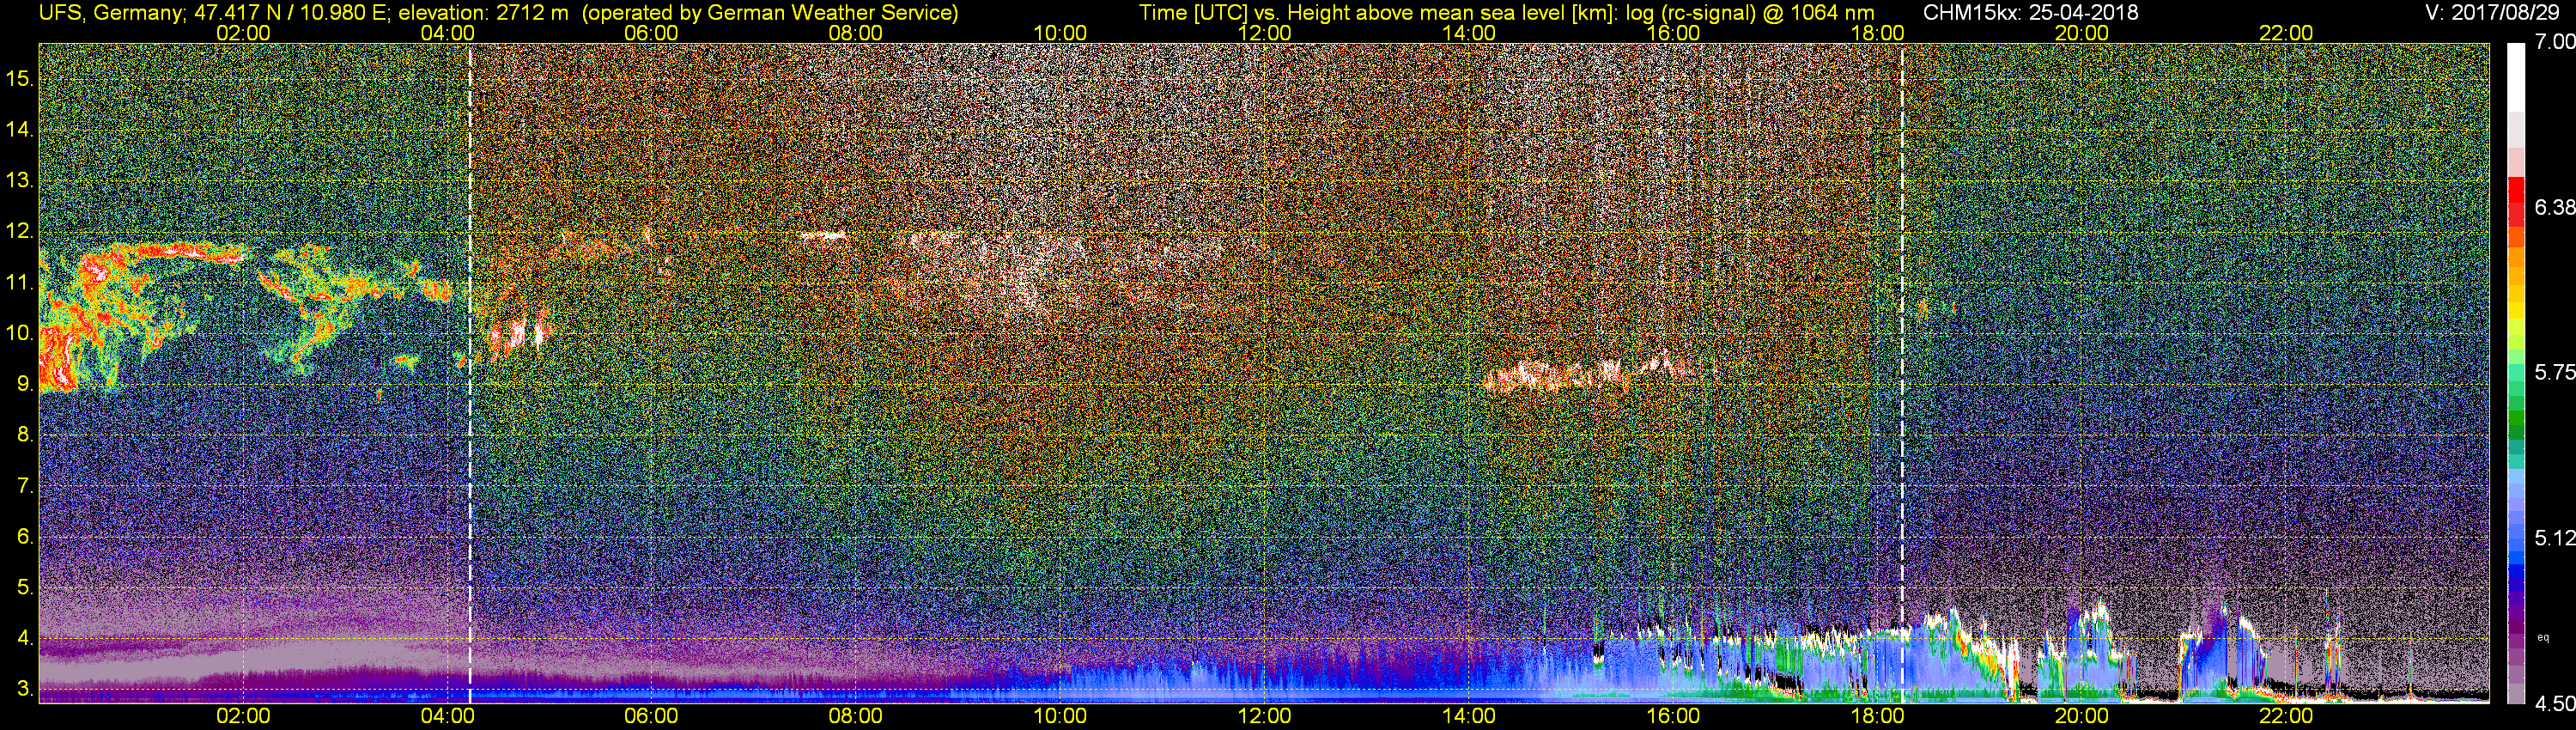This screenshot has height=730, width=2576.
Task: Click the 18:00 label on the bottom time axis
Action: [1877, 716]
